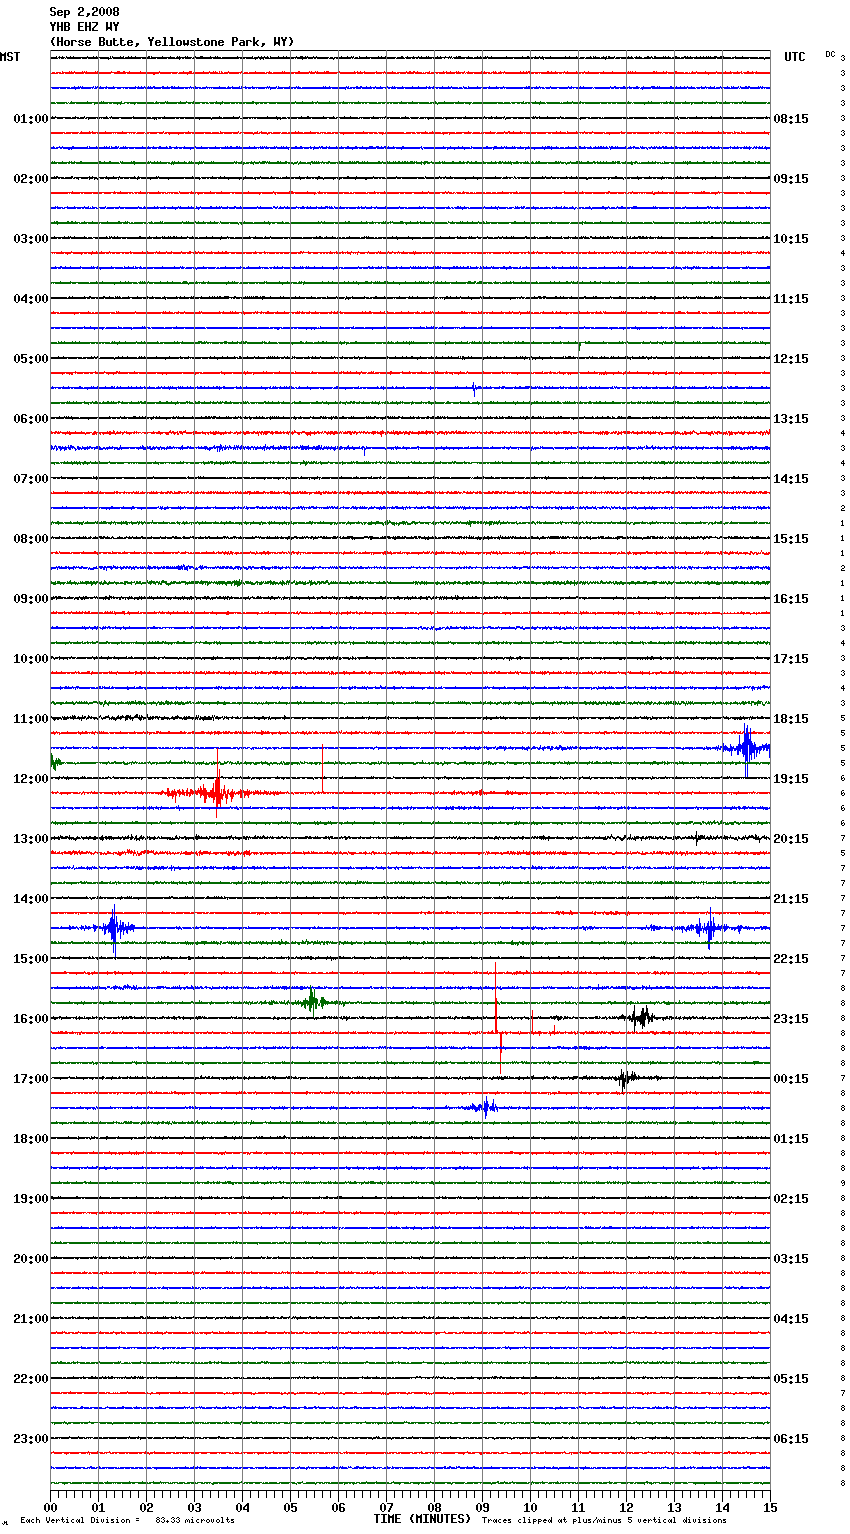This screenshot has width=850, height=1534.
Task: Click the black event near minute 12 at 17:00
Action: 625,1078
